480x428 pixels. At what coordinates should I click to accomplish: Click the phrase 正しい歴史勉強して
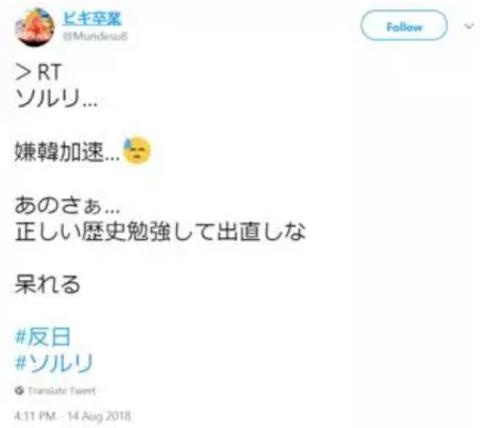click(x=114, y=231)
